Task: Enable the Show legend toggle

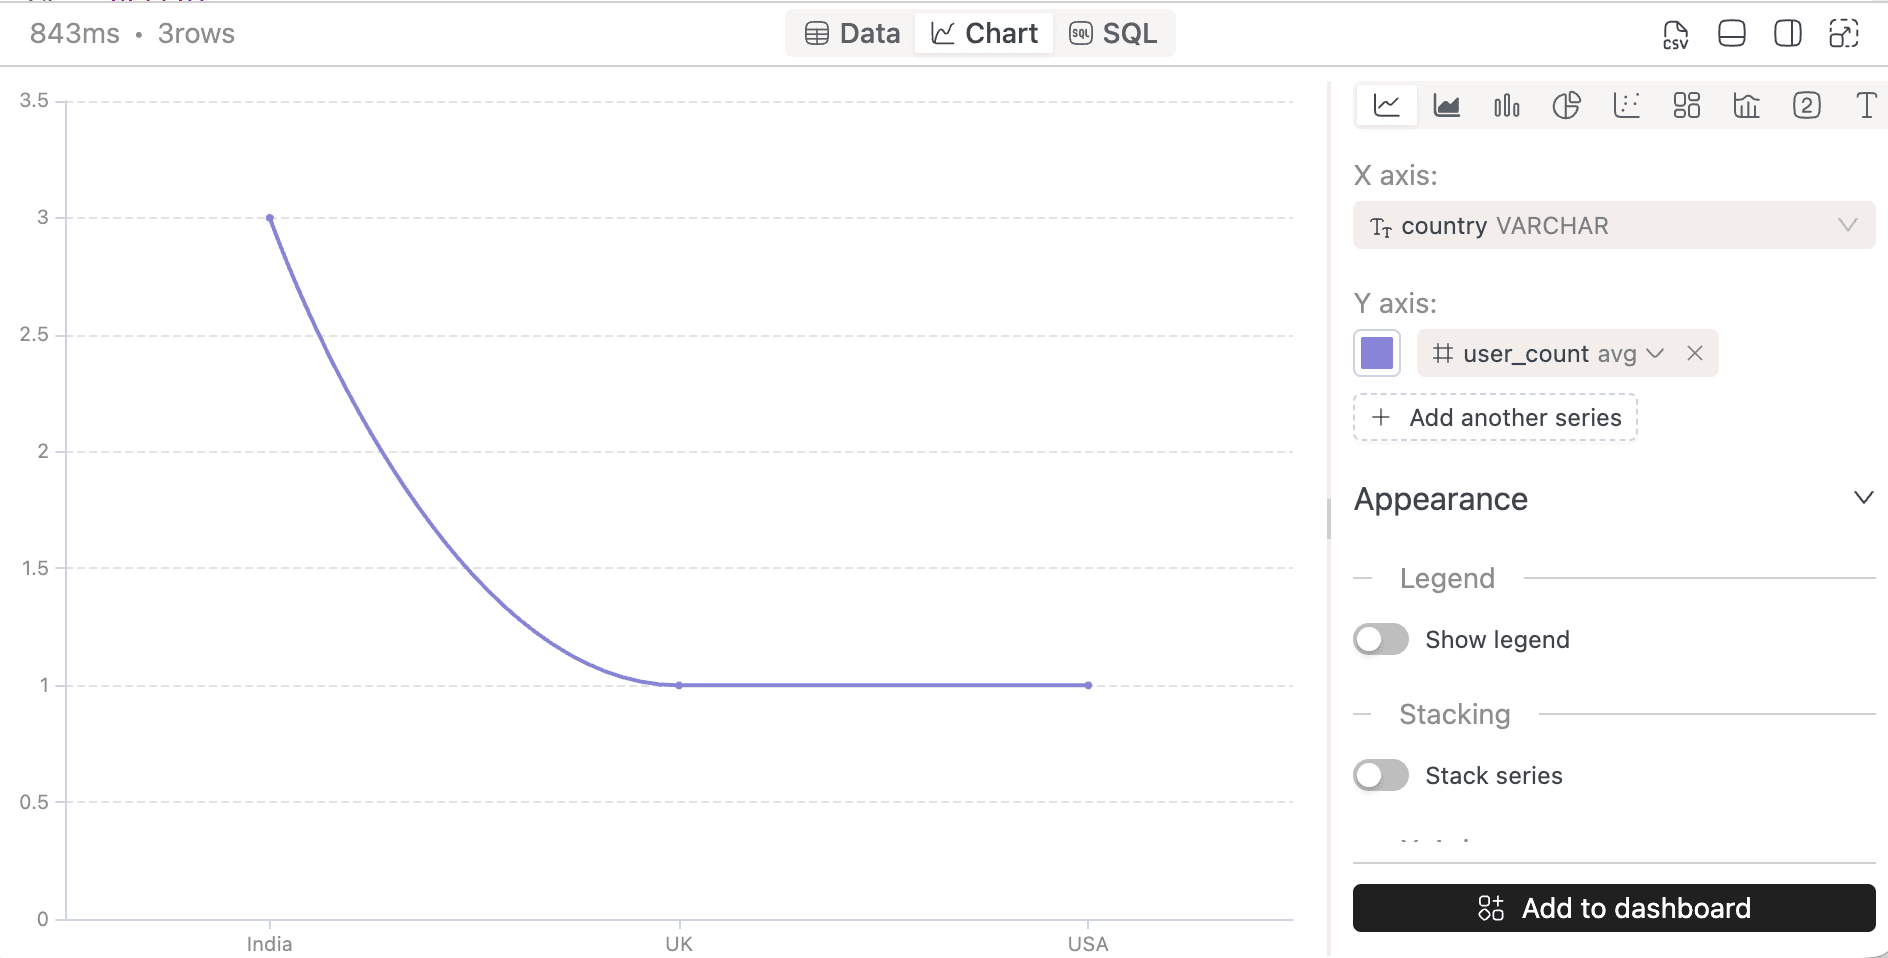Action: pos(1380,640)
